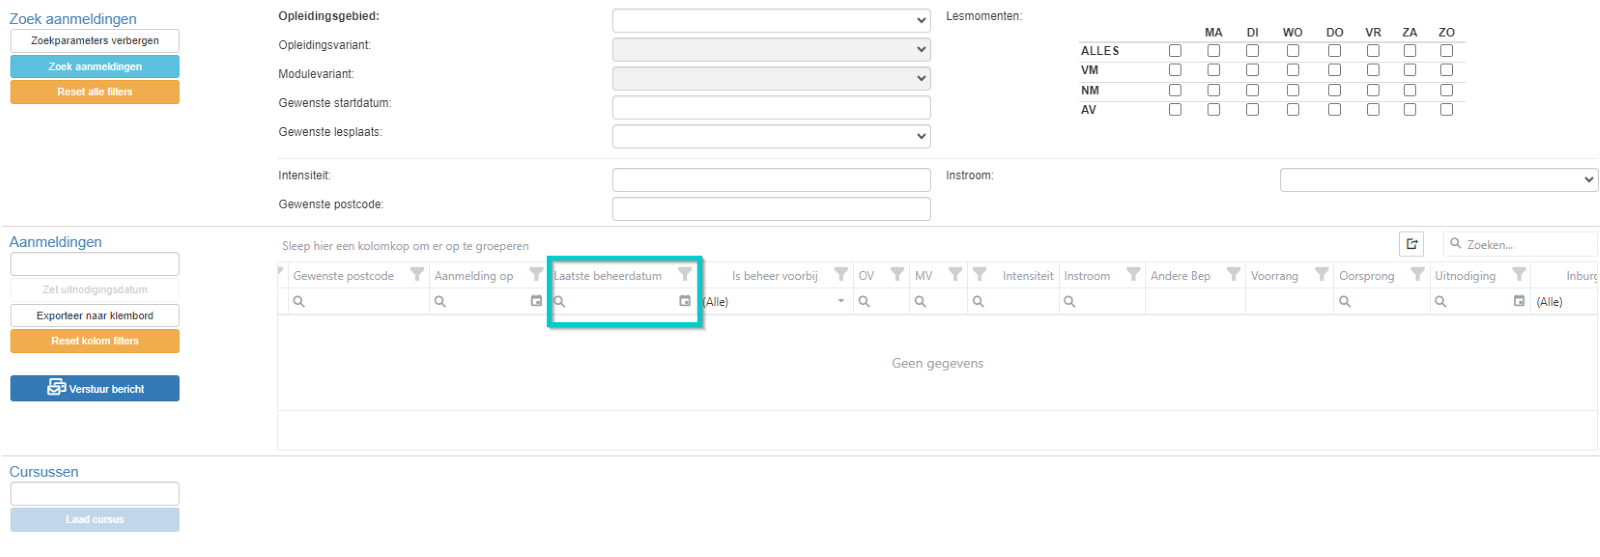Open calendar picker in Aanmelding op filter
Image resolution: width=1600 pixels, height=557 pixels.
click(536, 301)
